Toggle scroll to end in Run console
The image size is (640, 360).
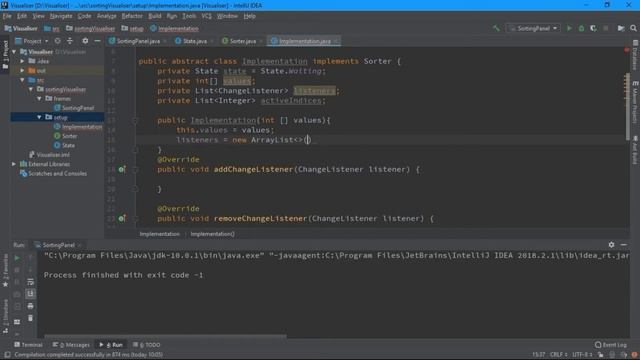[x=30, y=294]
